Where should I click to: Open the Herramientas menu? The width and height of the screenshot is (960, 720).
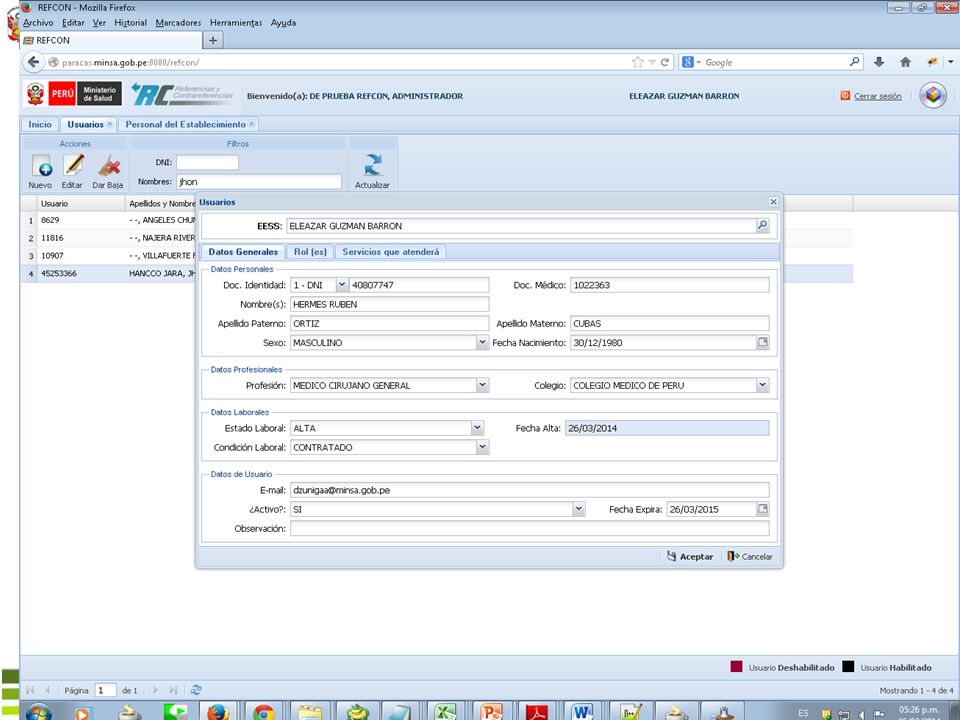pos(236,23)
